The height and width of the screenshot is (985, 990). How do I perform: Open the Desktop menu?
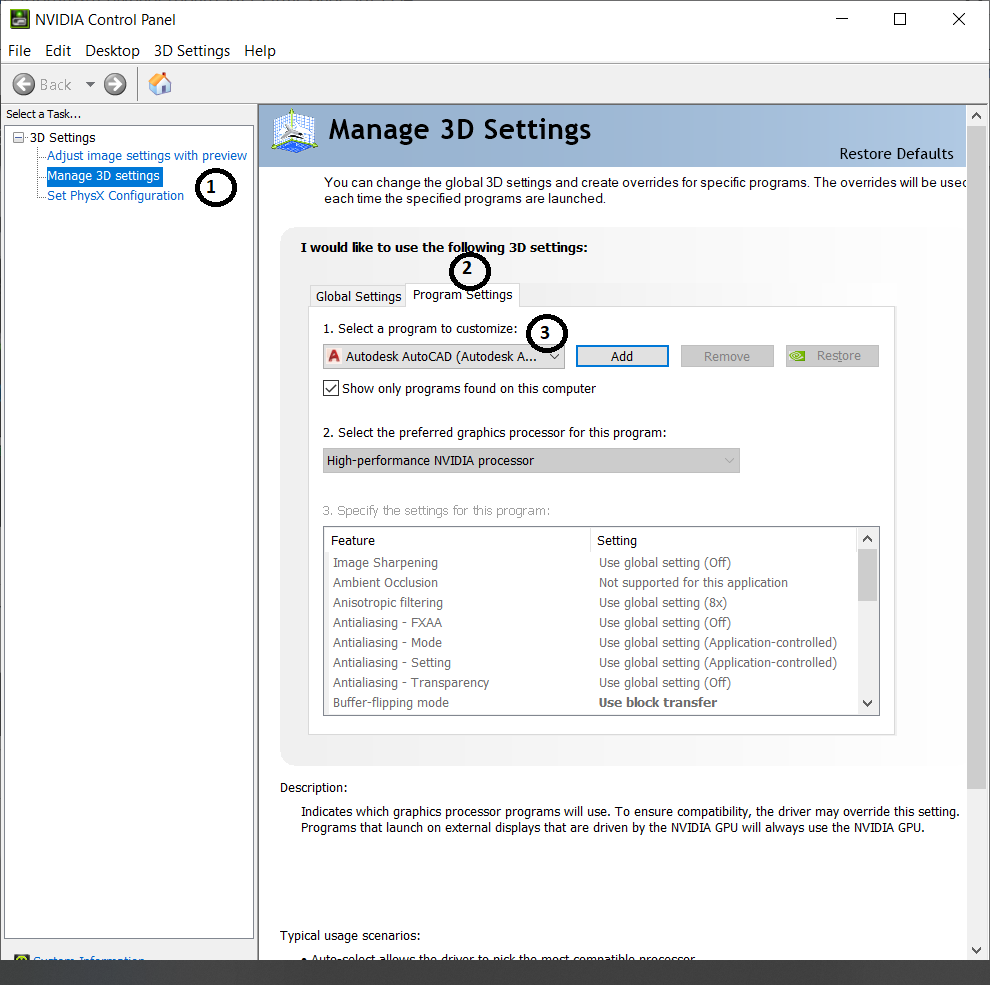point(112,51)
